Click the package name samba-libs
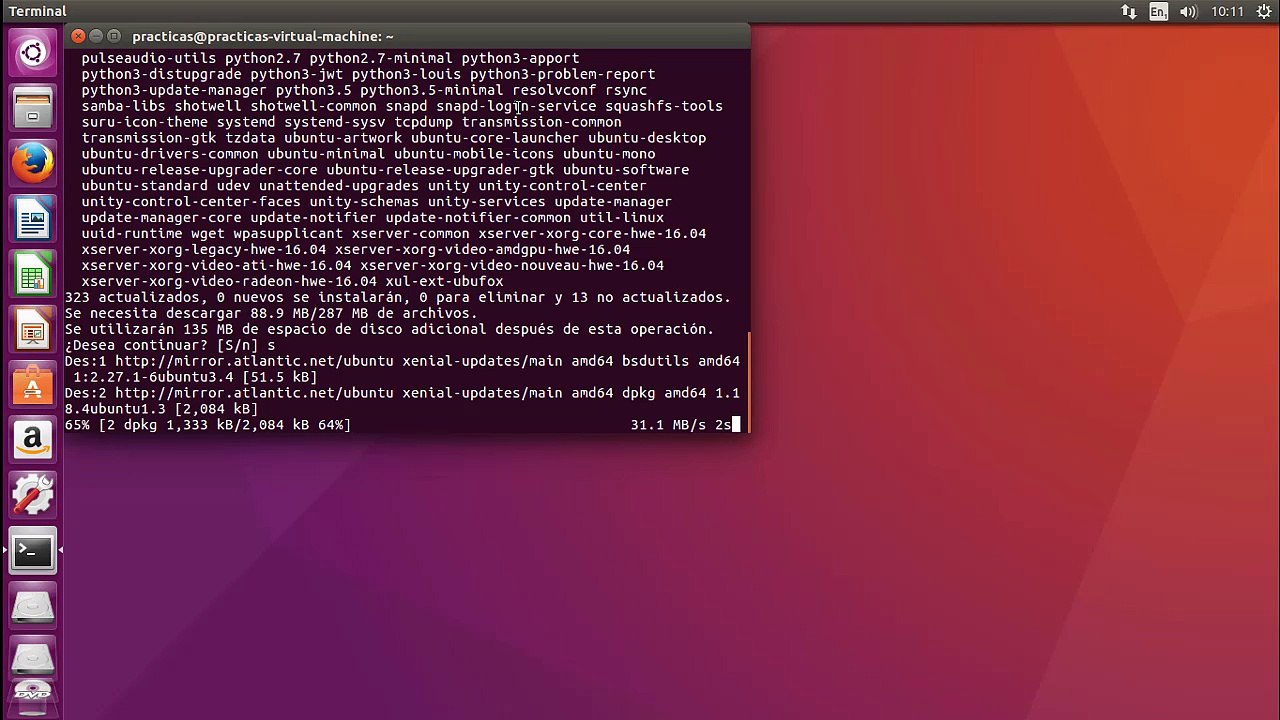 tap(124, 106)
